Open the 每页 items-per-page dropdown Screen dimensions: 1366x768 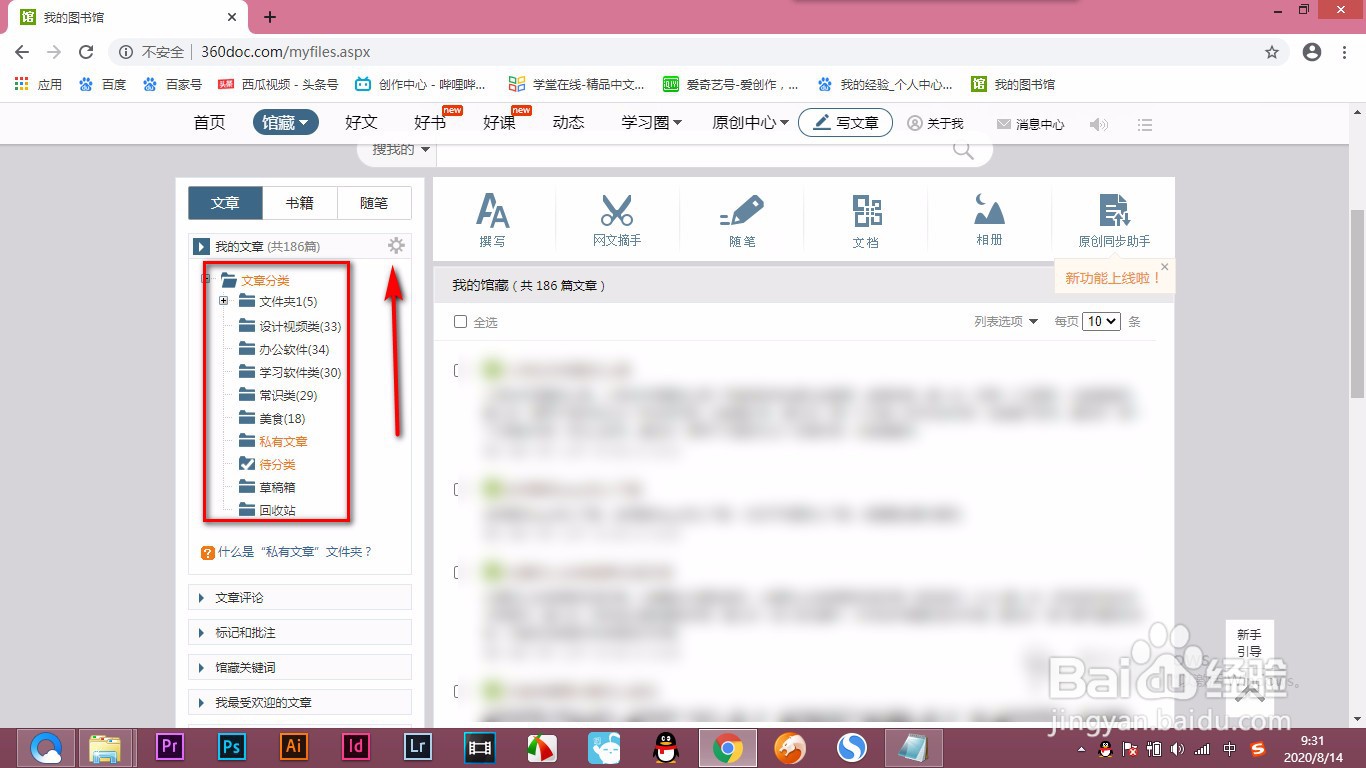tap(1100, 322)
